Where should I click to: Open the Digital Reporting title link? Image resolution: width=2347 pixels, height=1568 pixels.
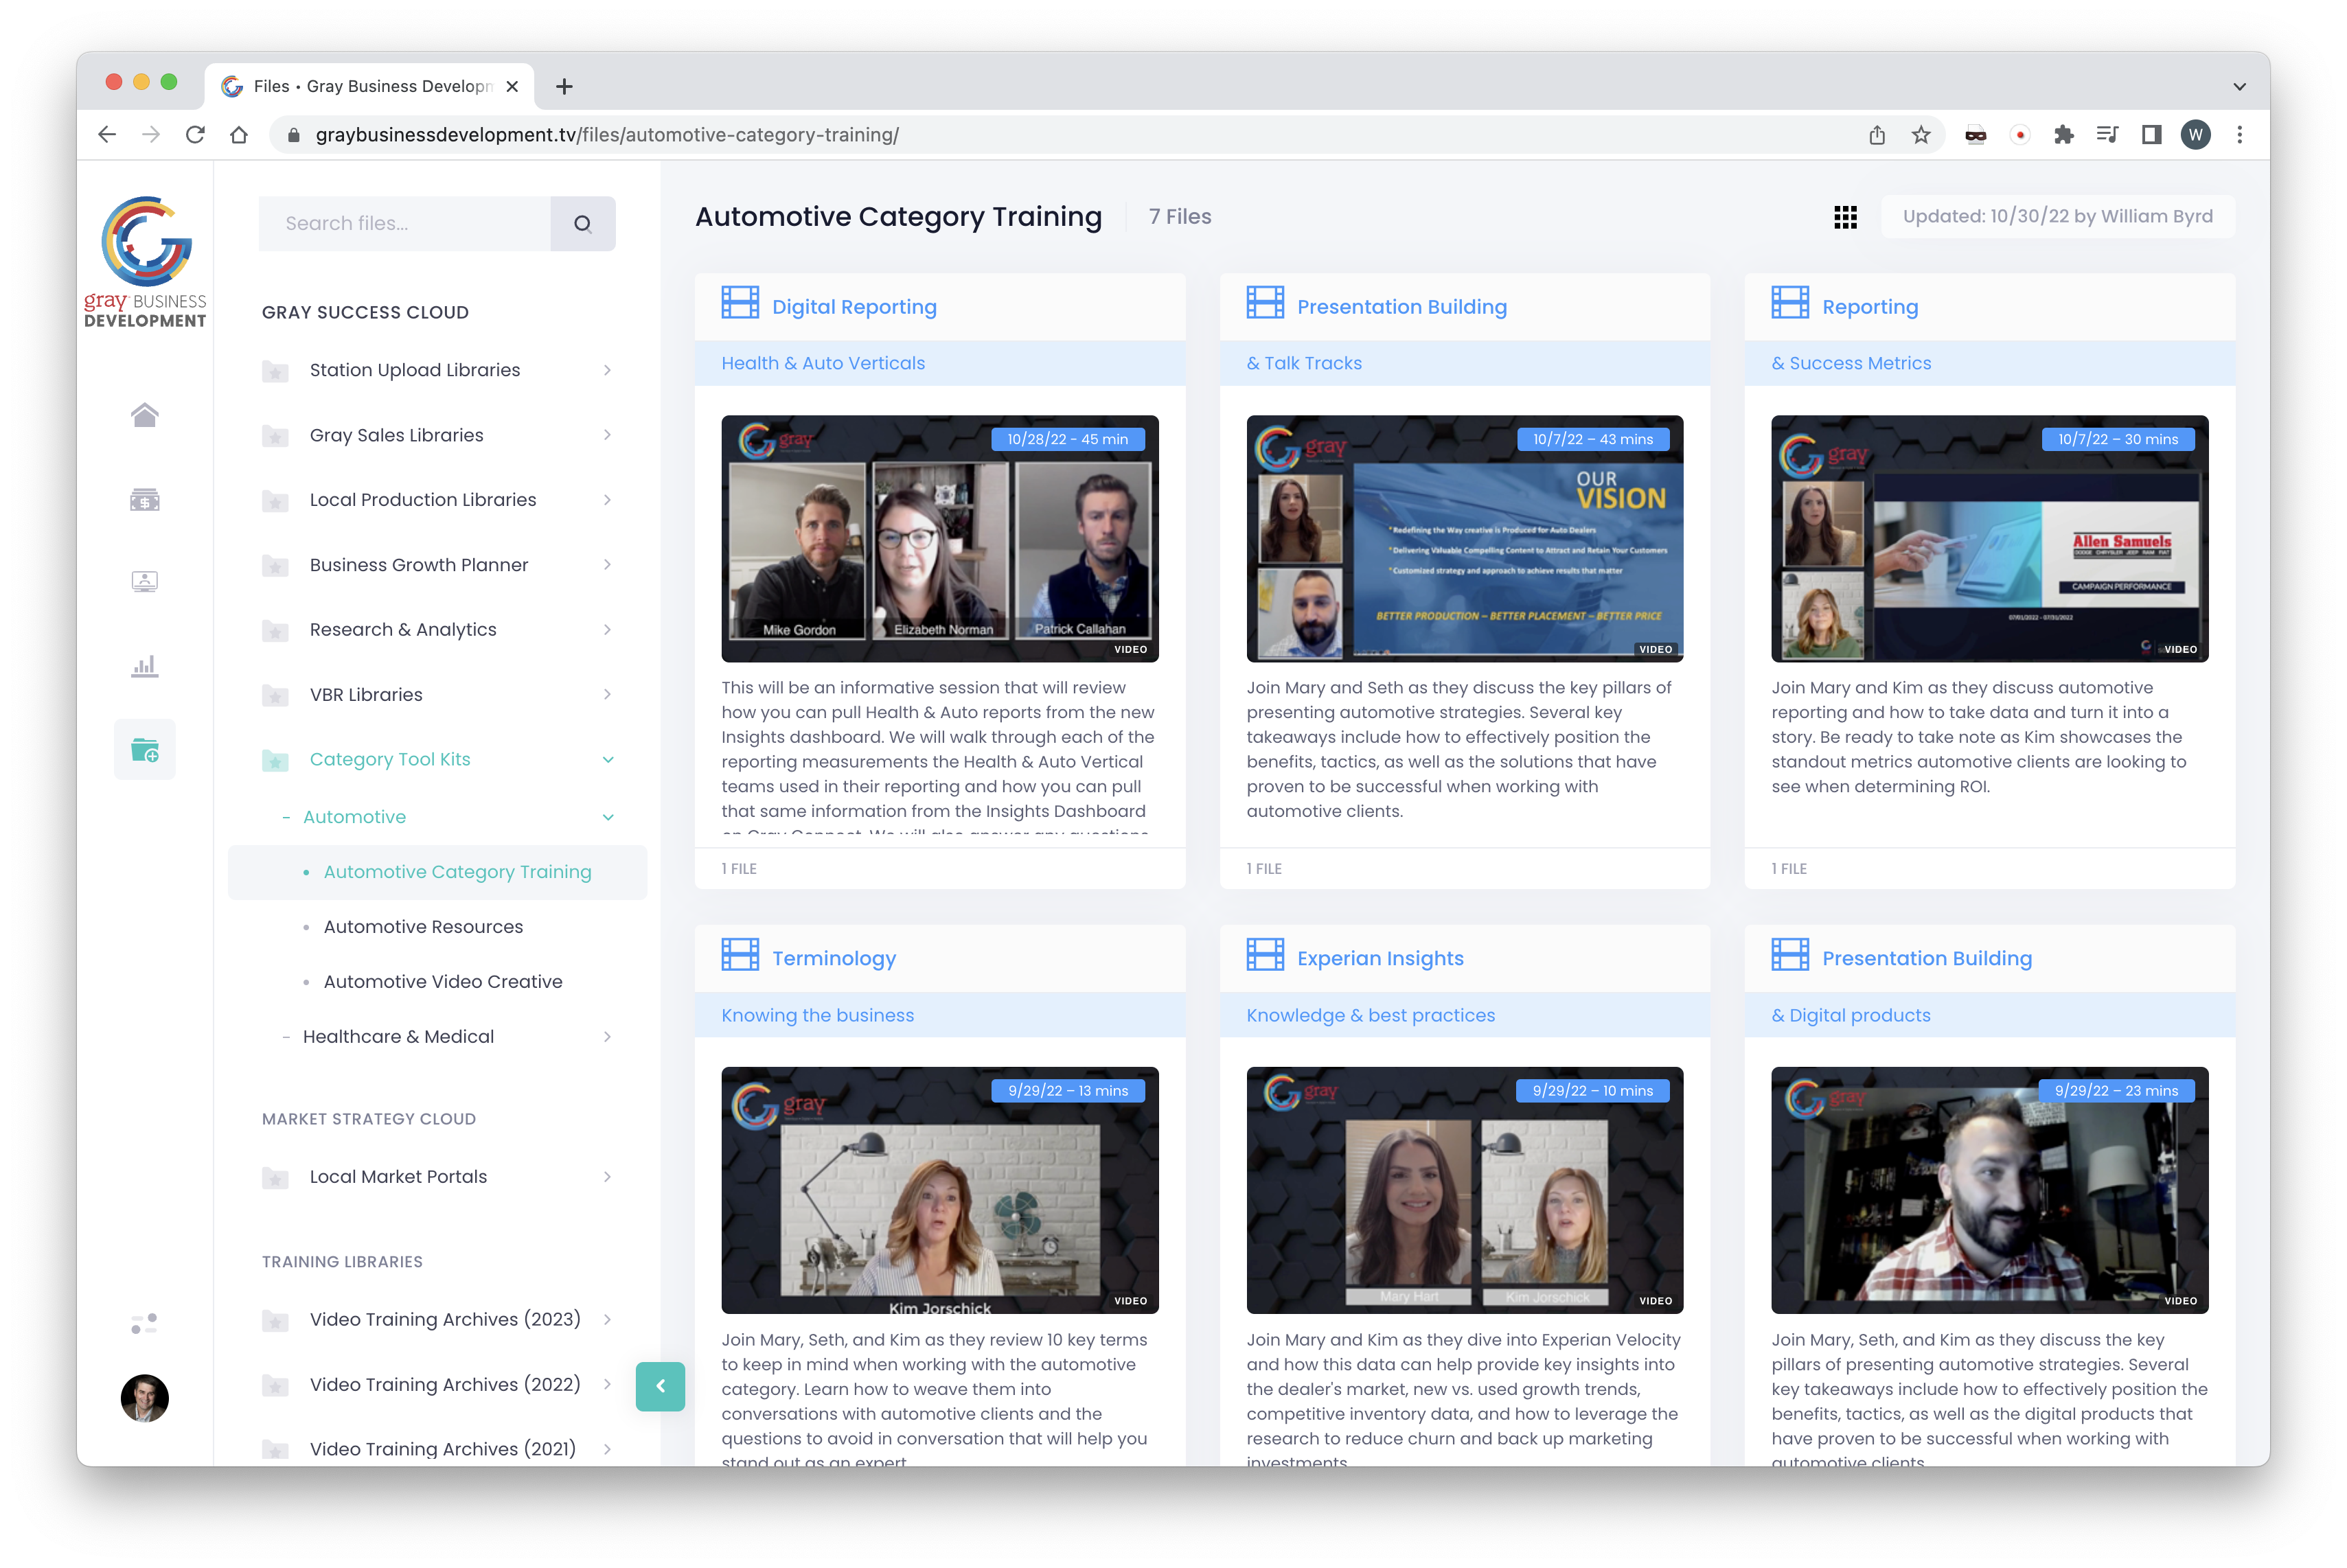854,307
